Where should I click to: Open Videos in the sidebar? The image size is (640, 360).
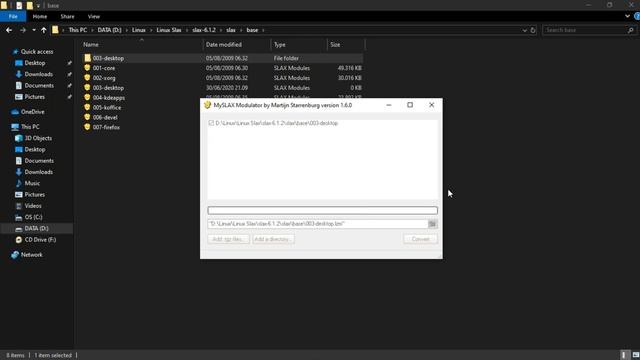click(33, 206)
